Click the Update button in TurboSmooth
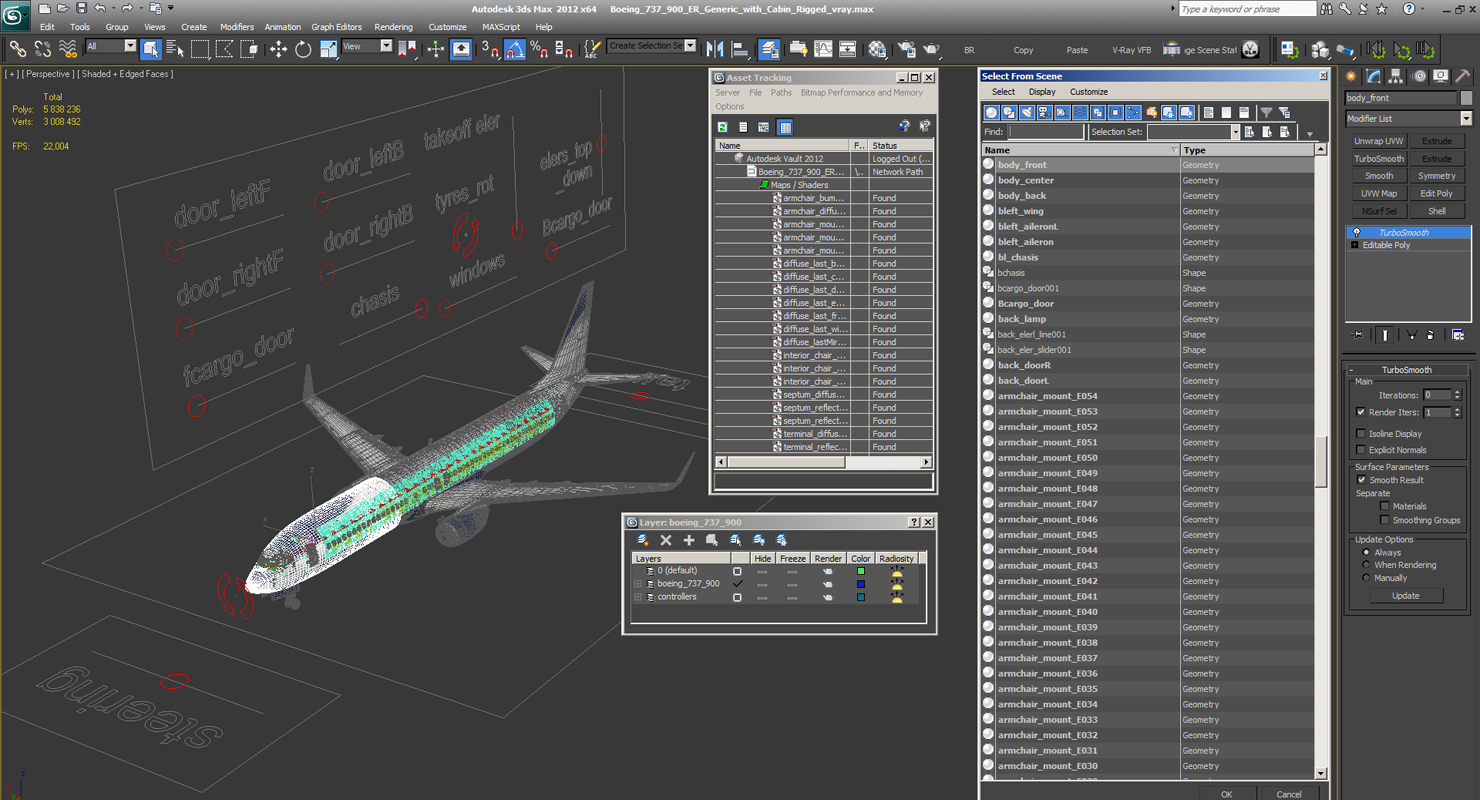The width and height of the screenshot is (1480, 800). point(1405,595)
